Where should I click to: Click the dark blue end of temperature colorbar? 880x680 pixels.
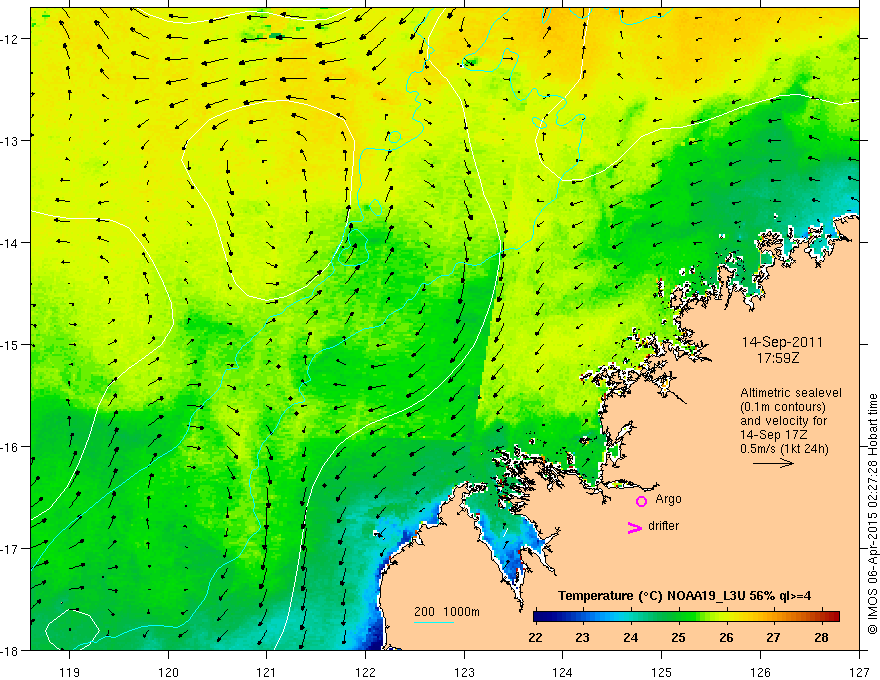540,616
